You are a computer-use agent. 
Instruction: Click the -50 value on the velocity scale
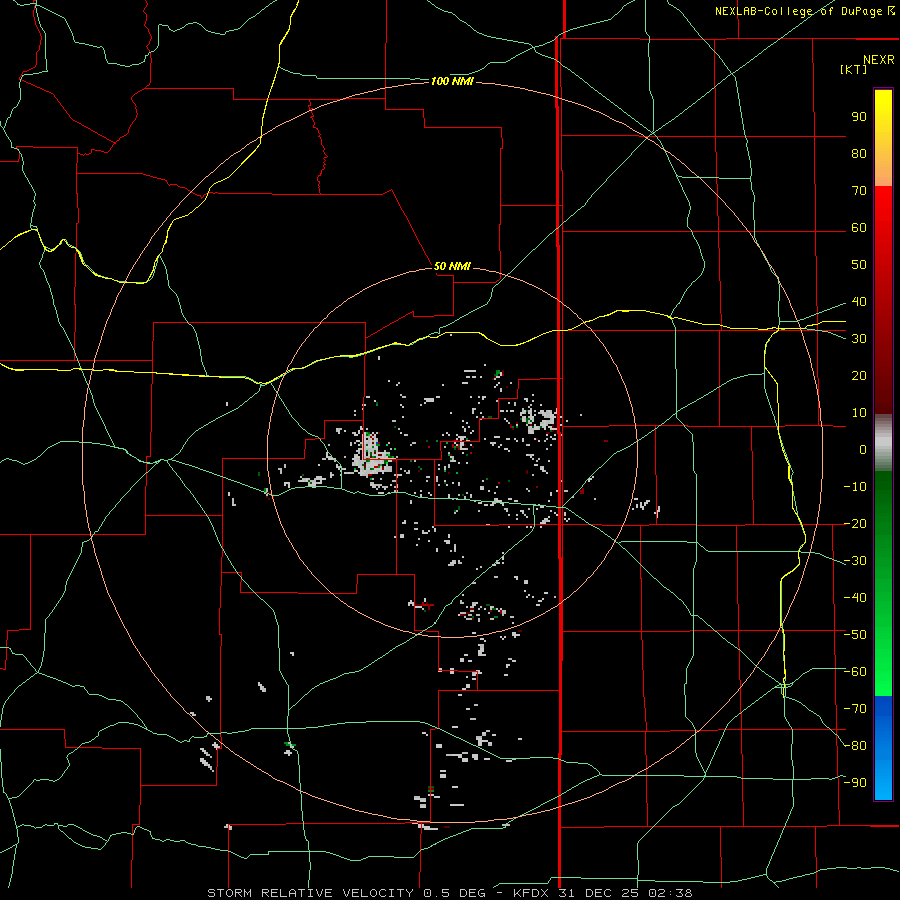(855, 635)
